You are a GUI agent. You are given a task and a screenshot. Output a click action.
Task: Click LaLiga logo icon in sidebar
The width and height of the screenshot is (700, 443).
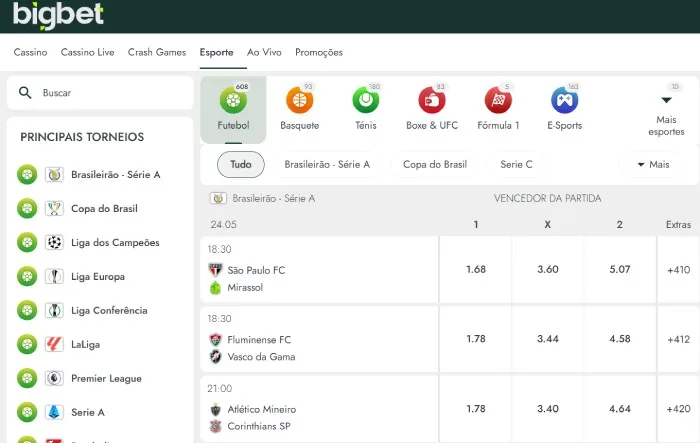(54, 344)
